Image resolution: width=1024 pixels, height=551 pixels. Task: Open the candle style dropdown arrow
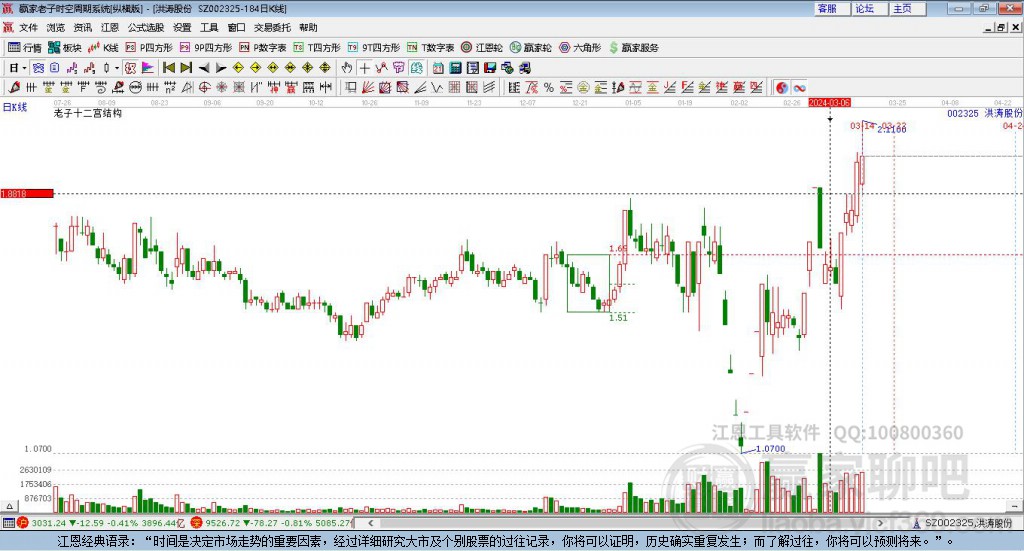pos(117,68)
